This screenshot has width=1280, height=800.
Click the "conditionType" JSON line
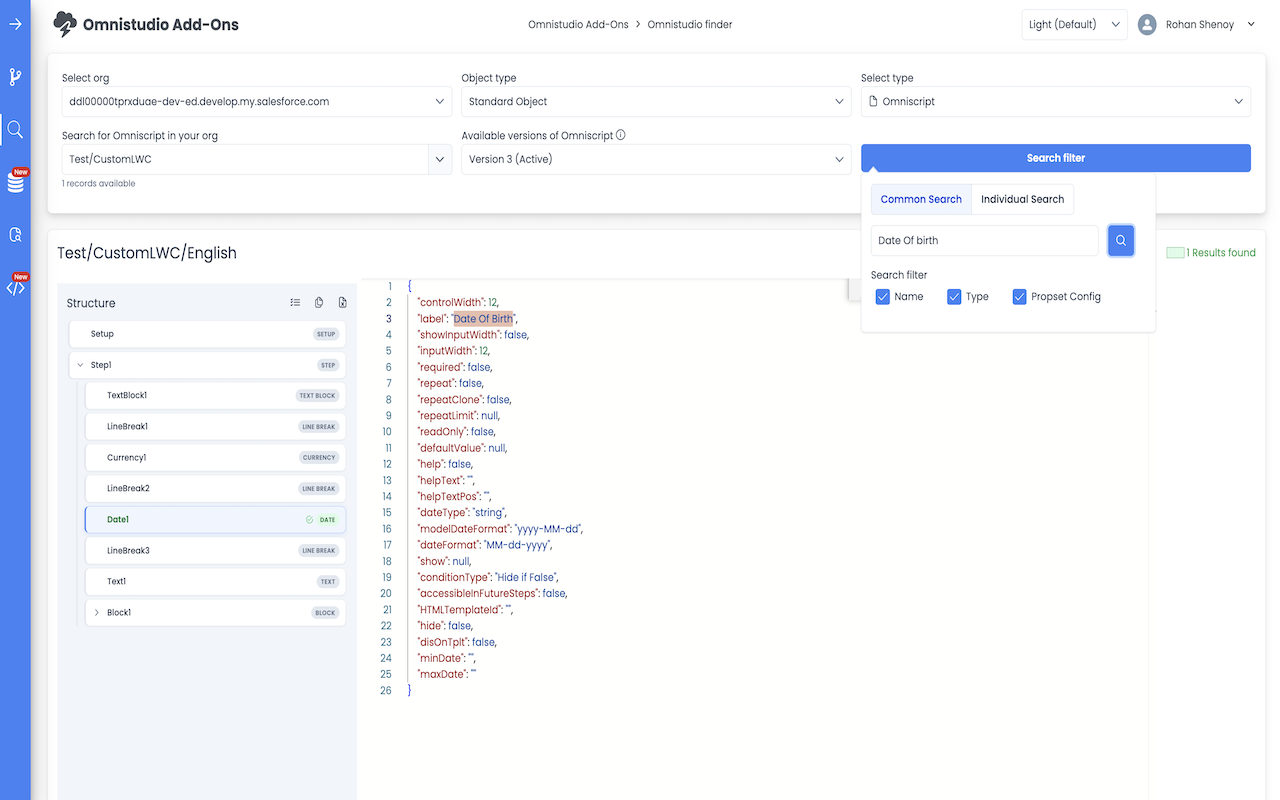pos(488,577)
